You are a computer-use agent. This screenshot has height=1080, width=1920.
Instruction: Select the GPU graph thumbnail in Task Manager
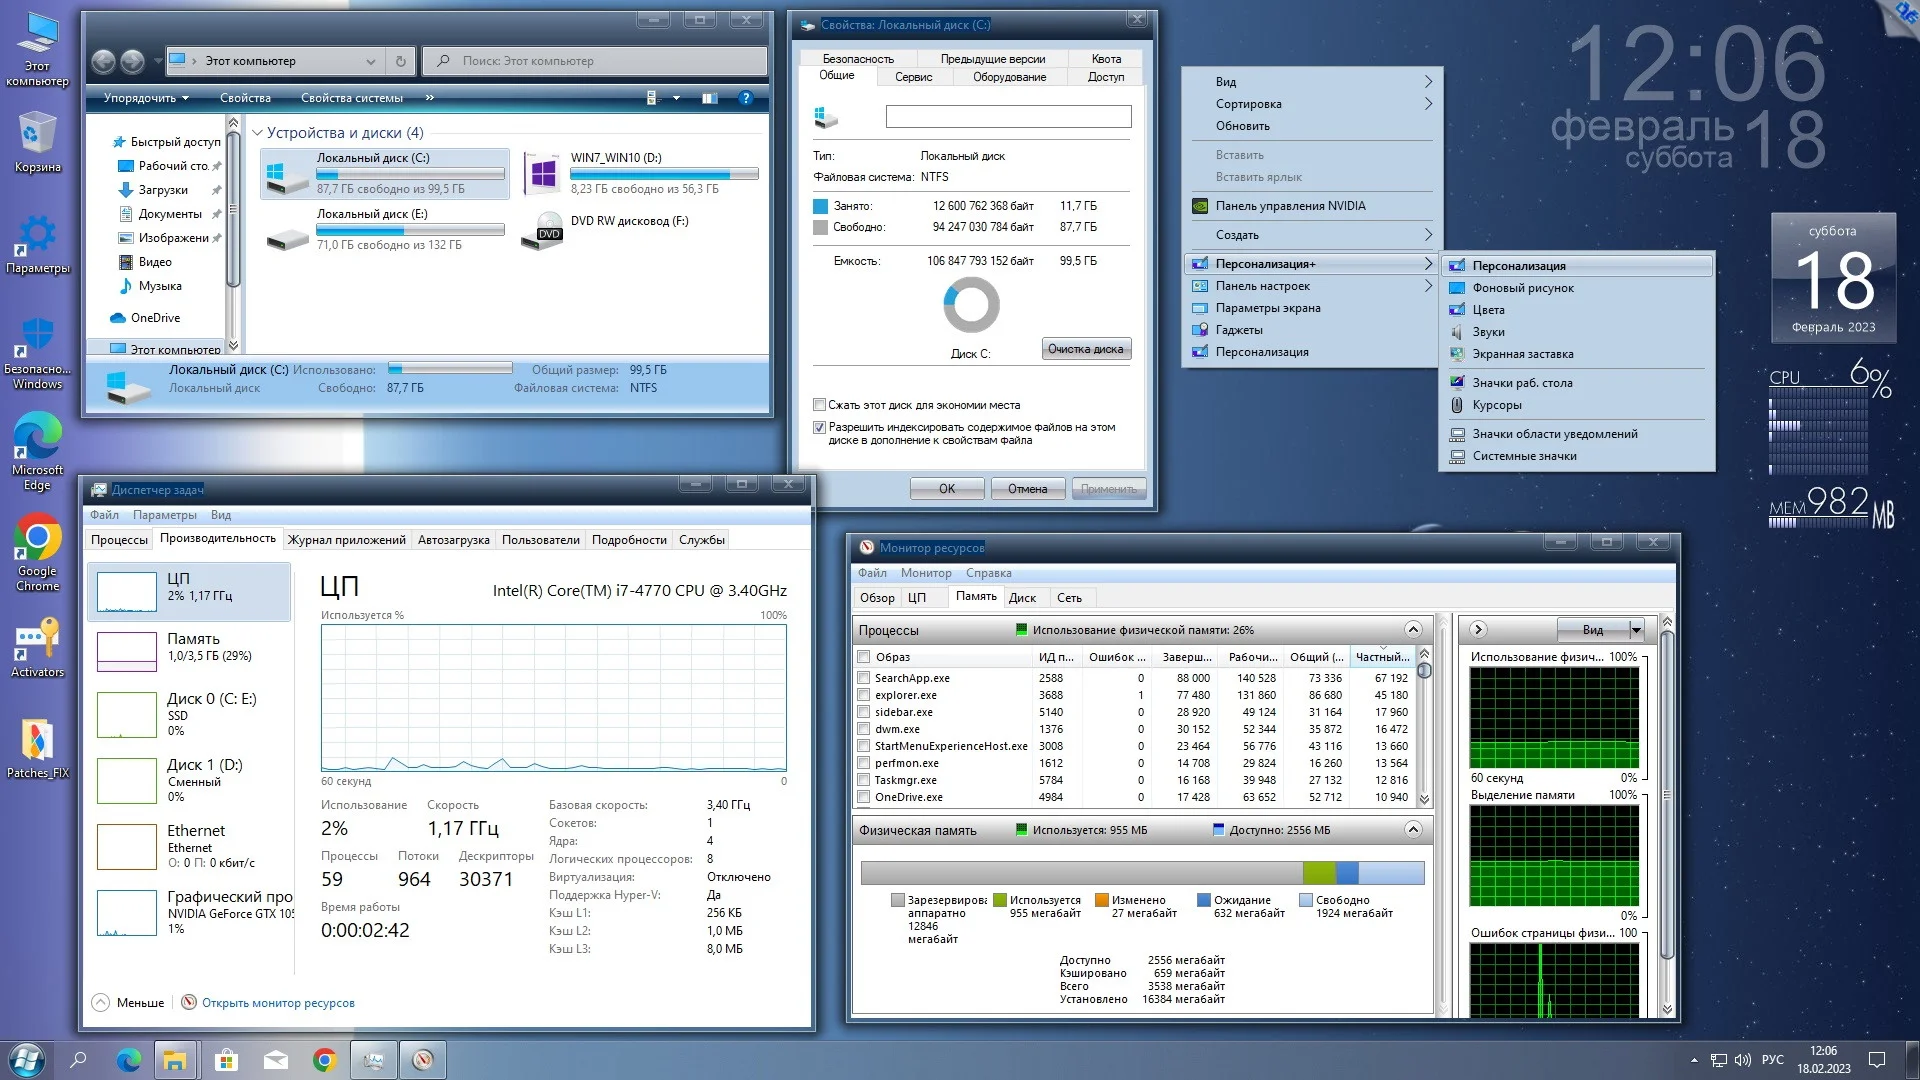click(x=127, y=913)
